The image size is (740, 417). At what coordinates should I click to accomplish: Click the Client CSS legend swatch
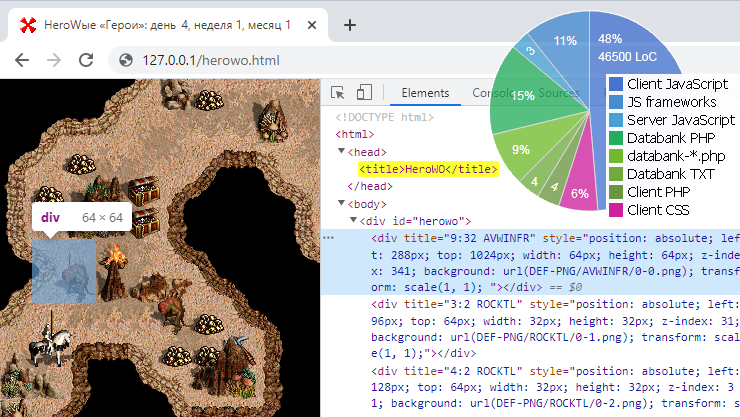pos(616,209)
